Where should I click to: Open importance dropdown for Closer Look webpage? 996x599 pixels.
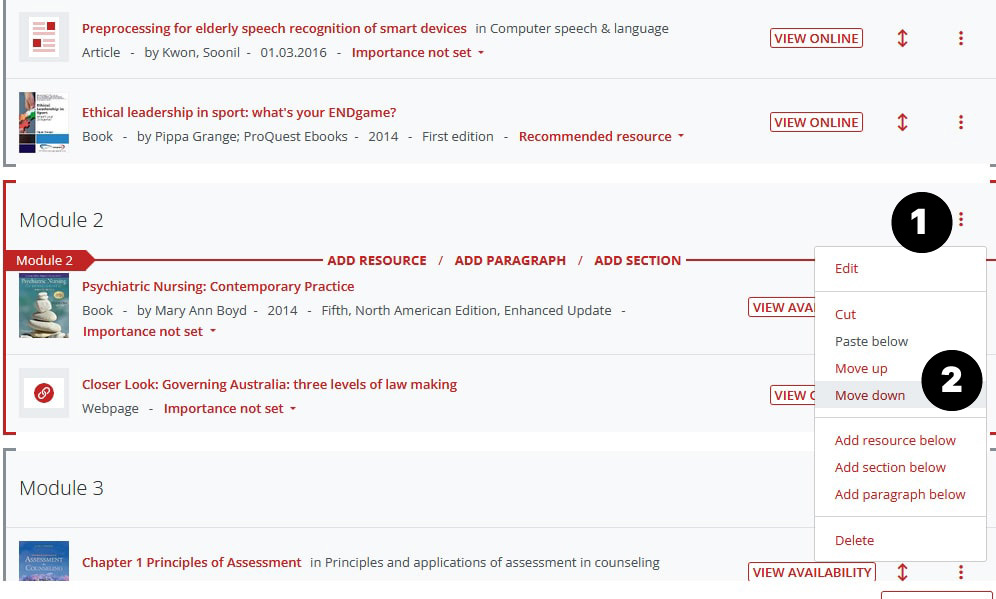[x=230, y=408]
